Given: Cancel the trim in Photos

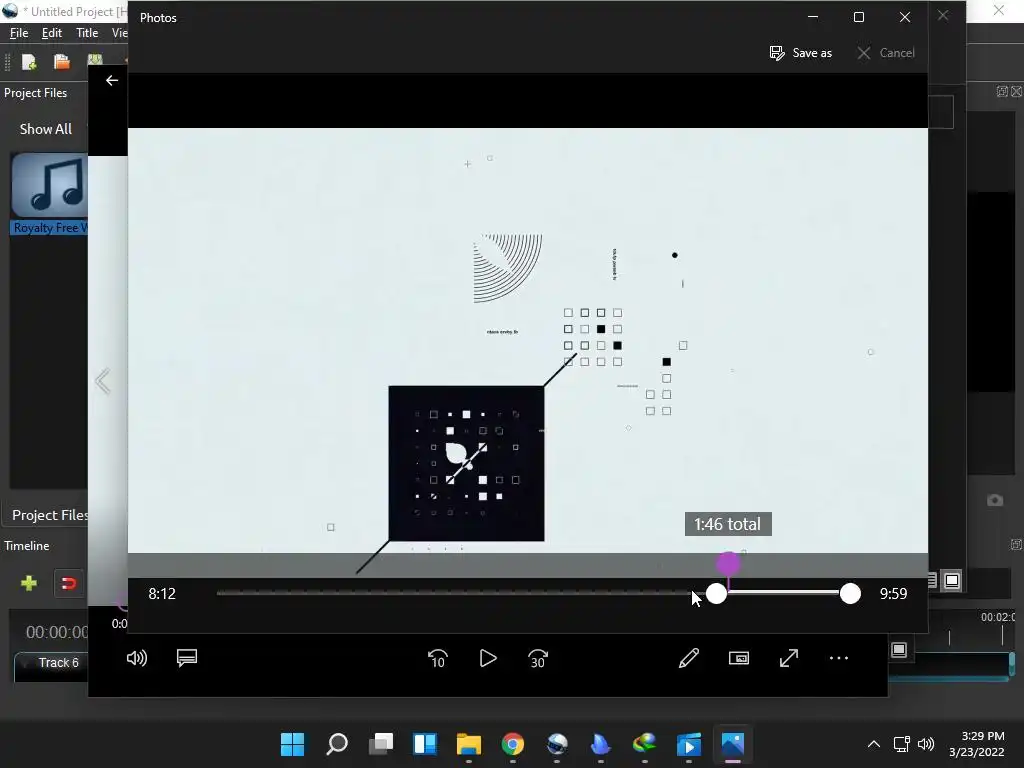Looking at the screenshot, I should pos(886,53).
